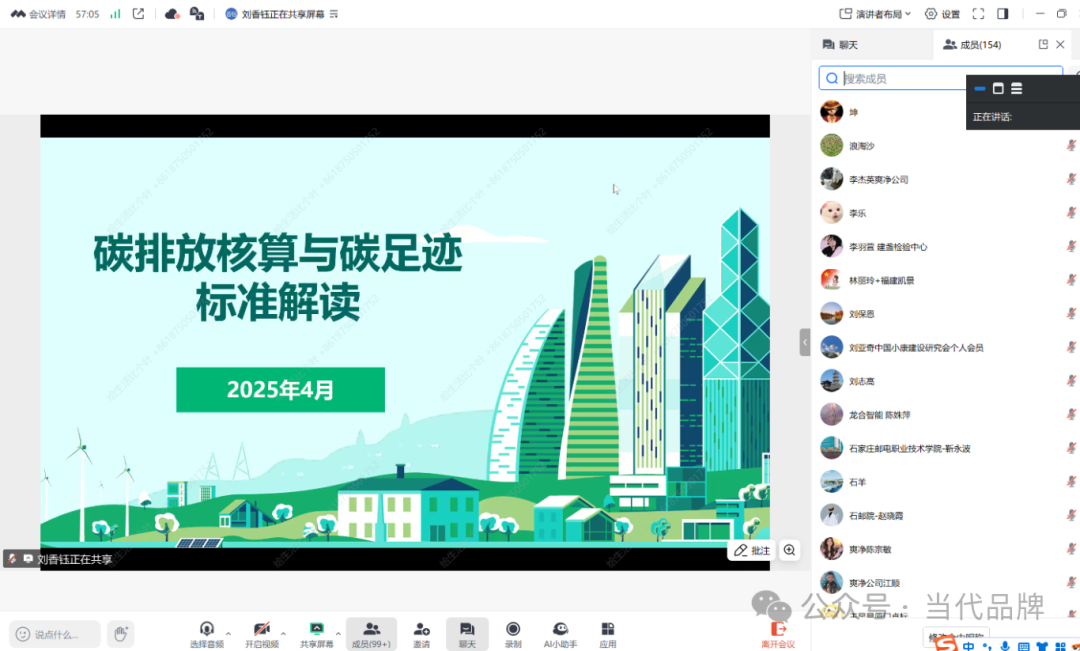
Task: Expand arrow next to 共享屏幕
Action: coord(338,633)
